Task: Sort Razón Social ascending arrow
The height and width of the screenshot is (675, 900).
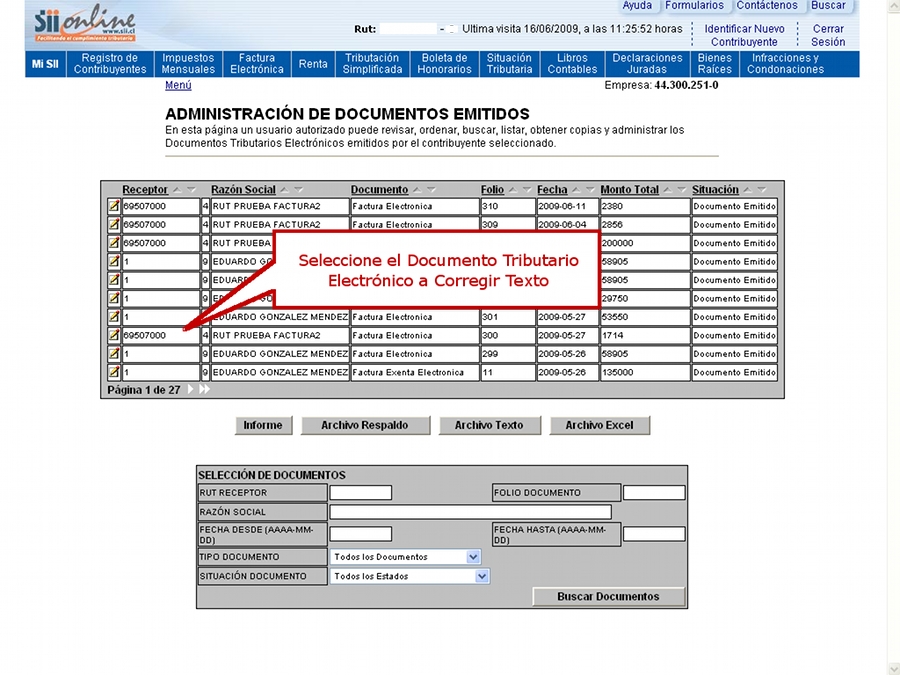Action: point(285,189)
